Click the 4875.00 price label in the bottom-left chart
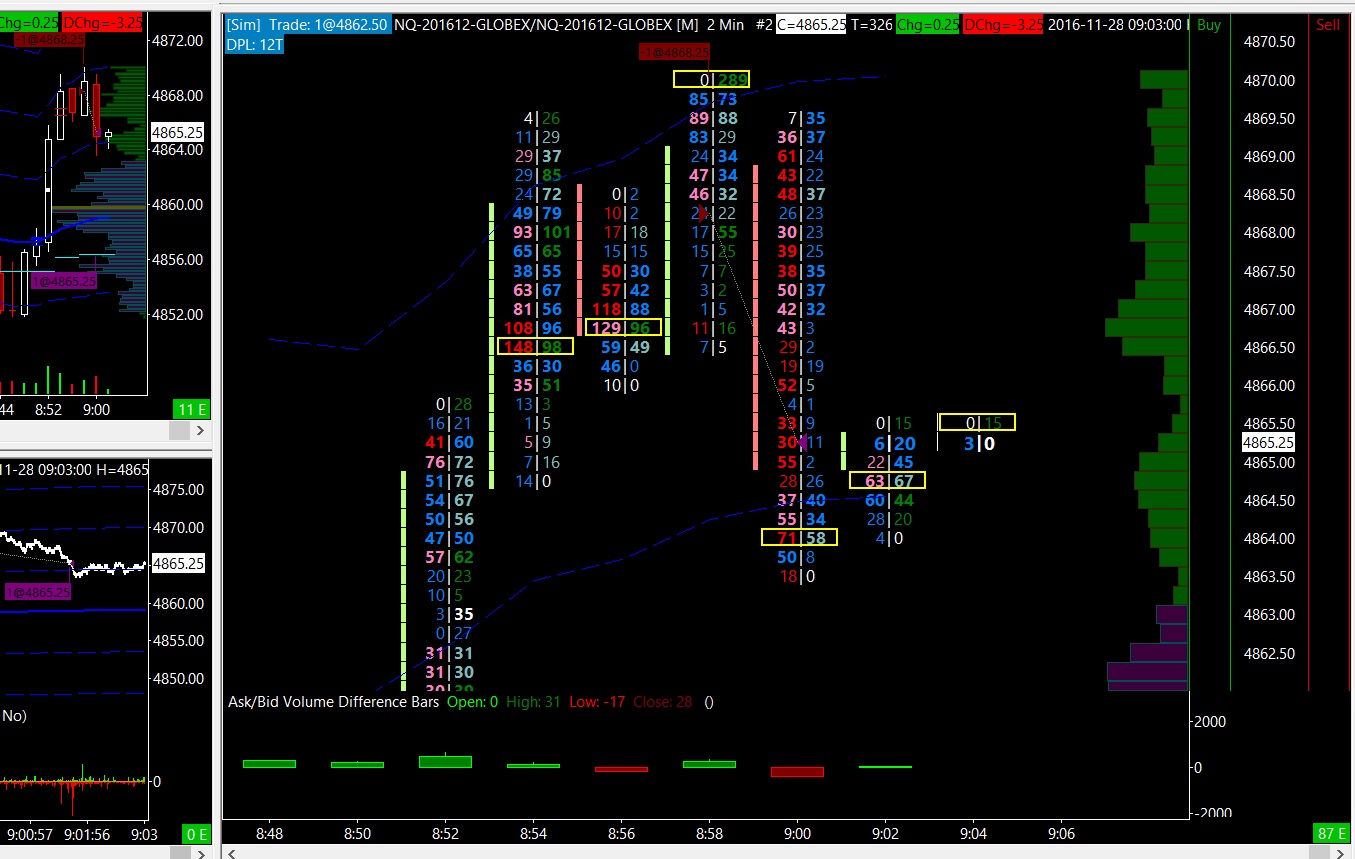Screen dimensions: 1355x859 pos(178,490)
